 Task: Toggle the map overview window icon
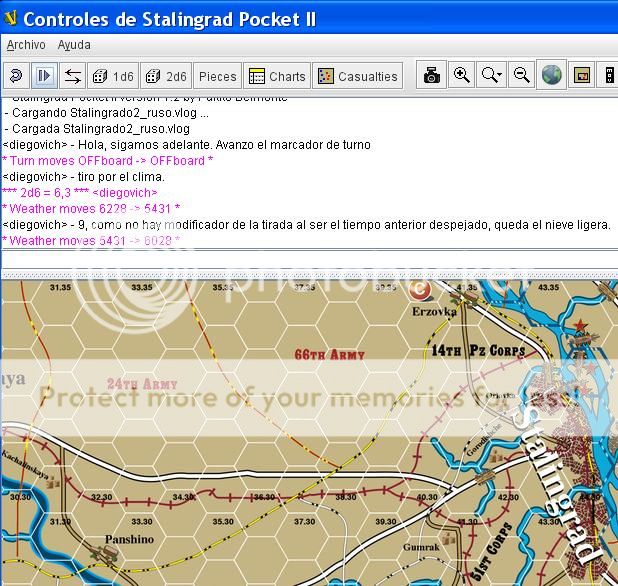pyautogui.click(x=581, y=75)
